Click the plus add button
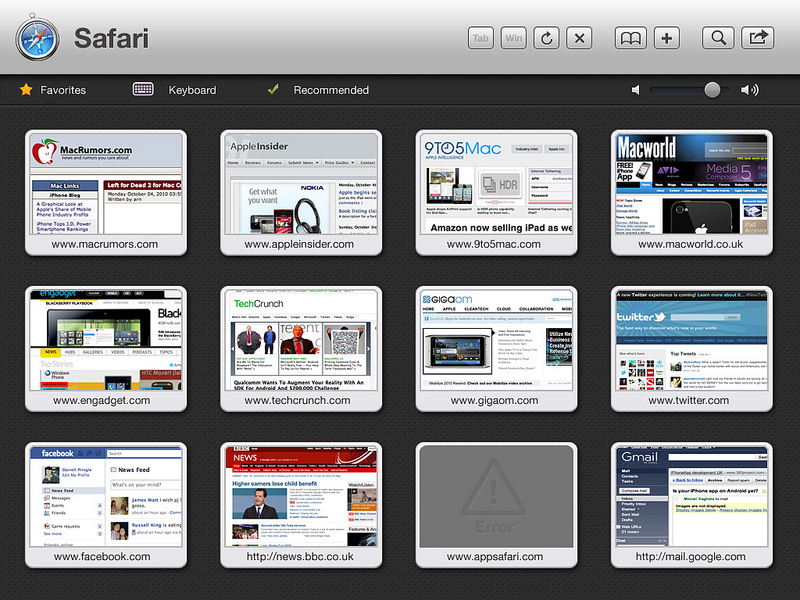The height and width of the screenshot is (600, 800). [667, 38]
